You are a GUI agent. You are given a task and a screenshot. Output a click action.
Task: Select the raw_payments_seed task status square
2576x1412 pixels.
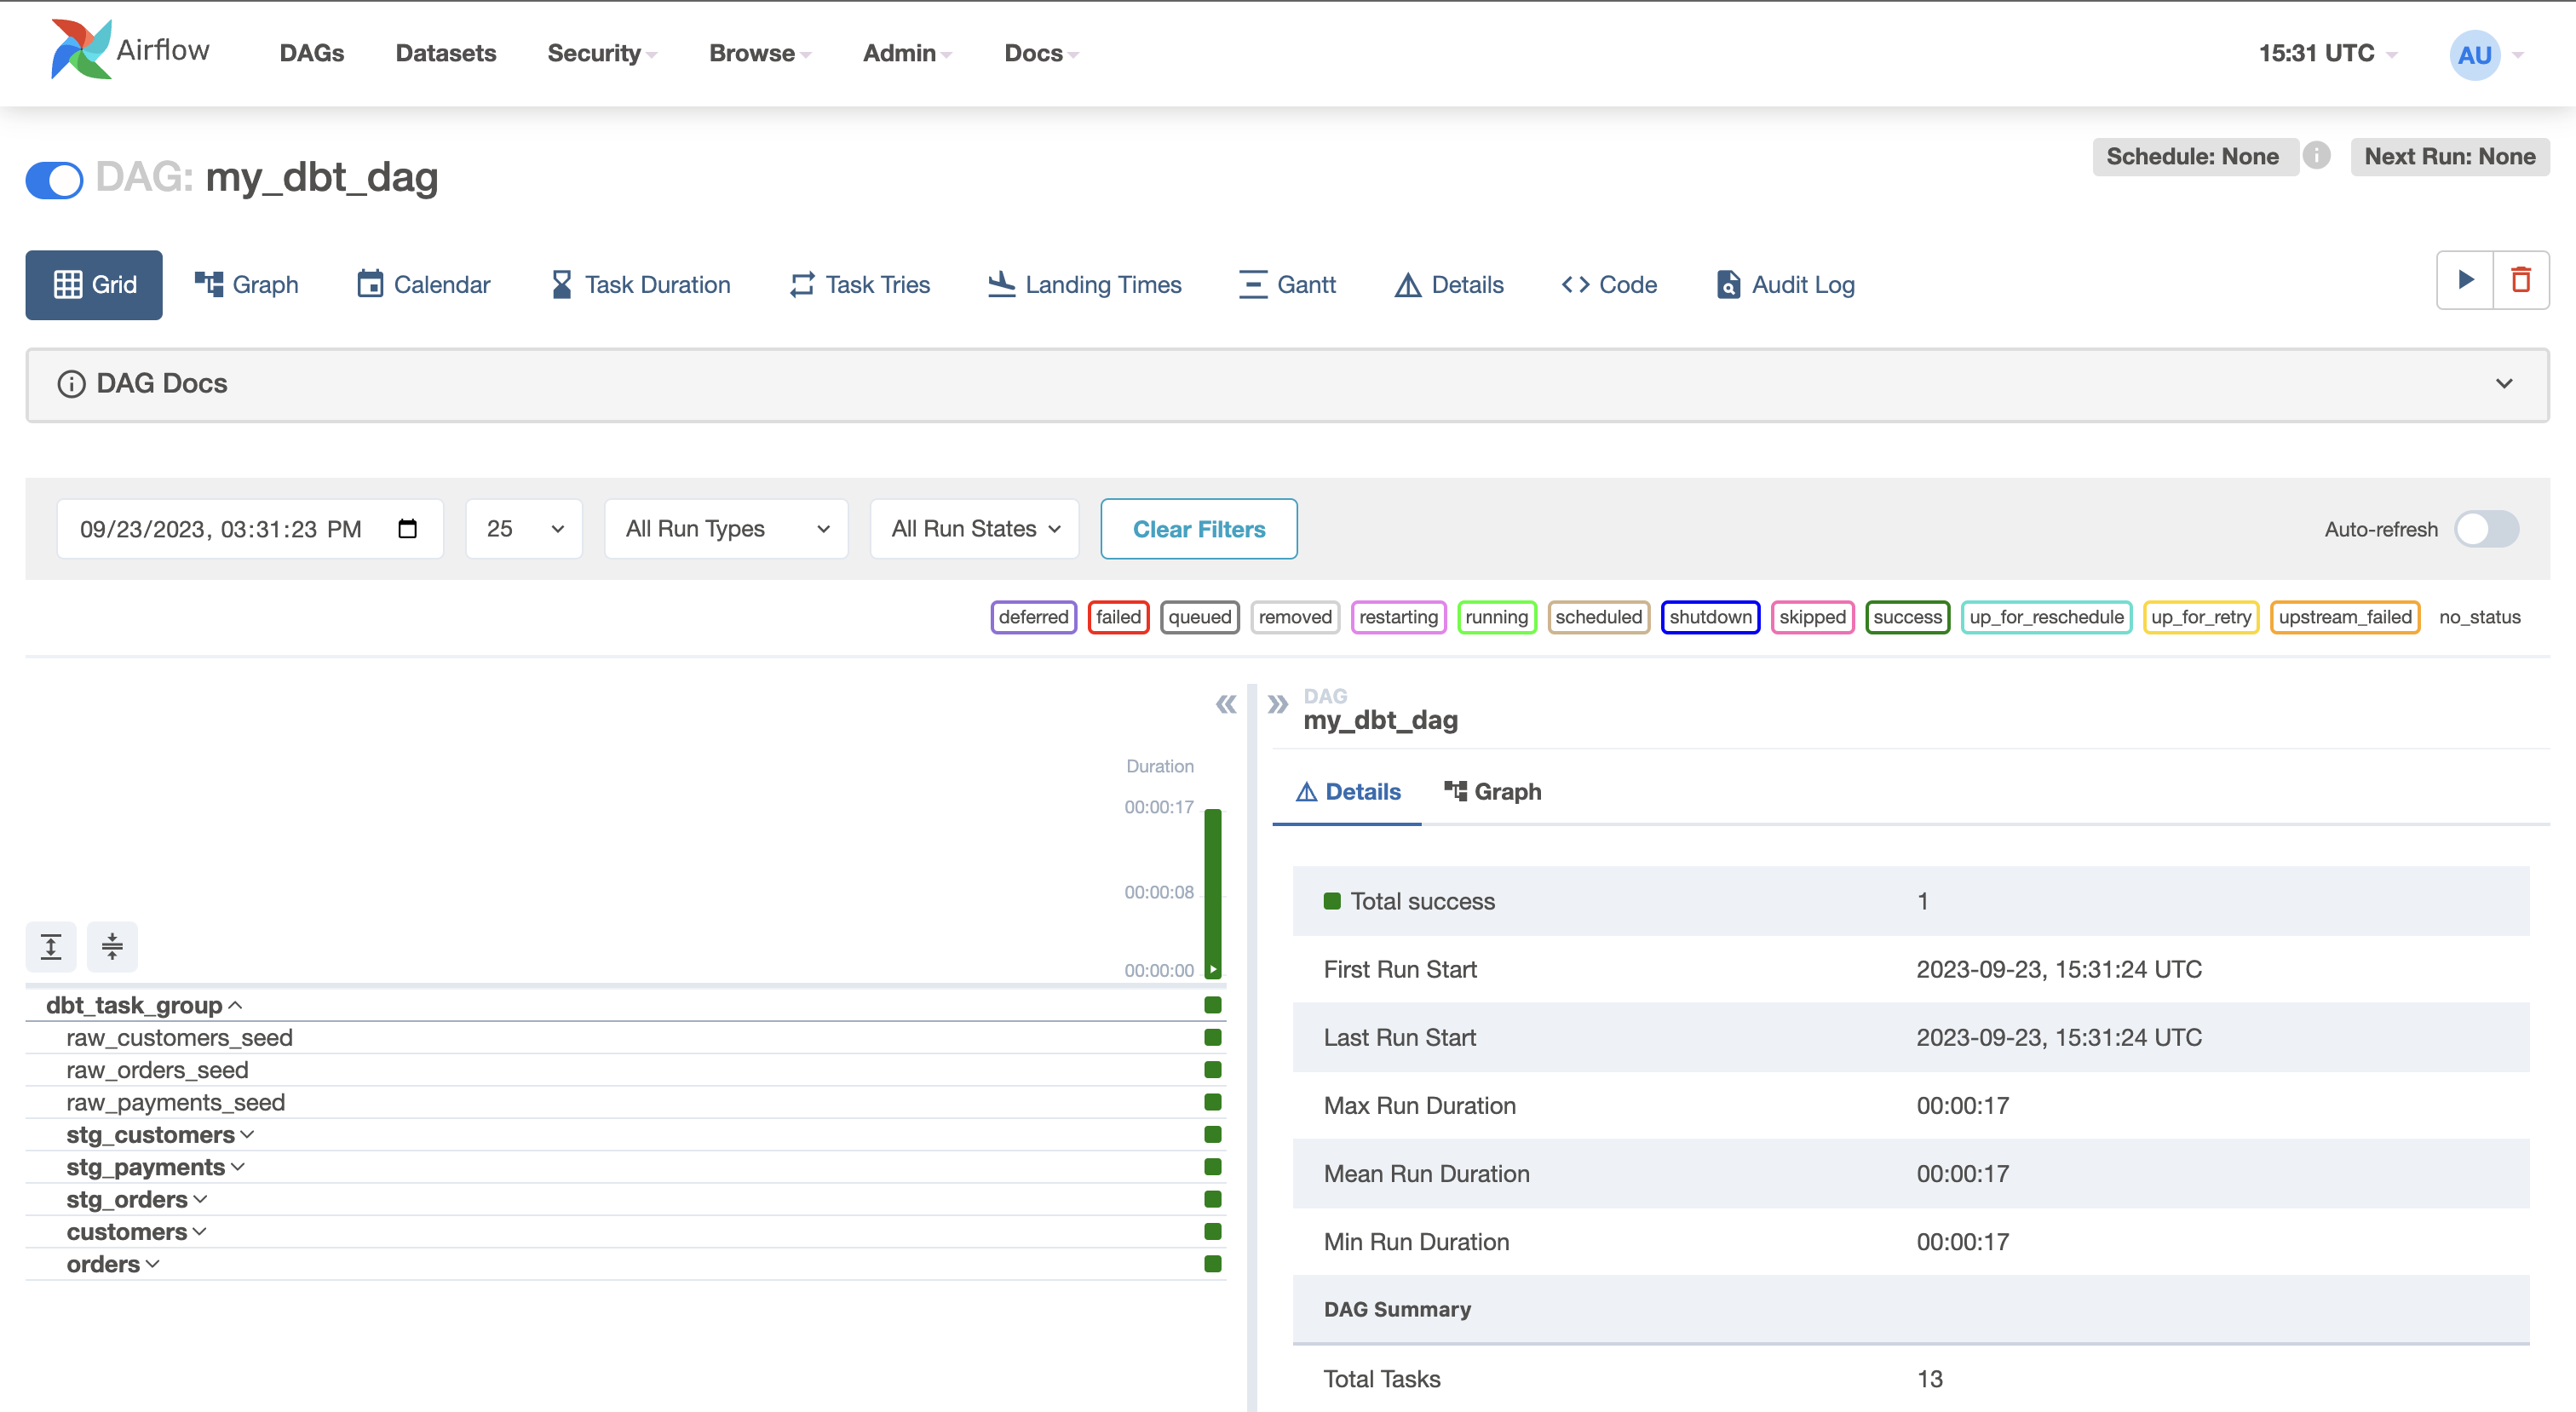[1213, 1102]
